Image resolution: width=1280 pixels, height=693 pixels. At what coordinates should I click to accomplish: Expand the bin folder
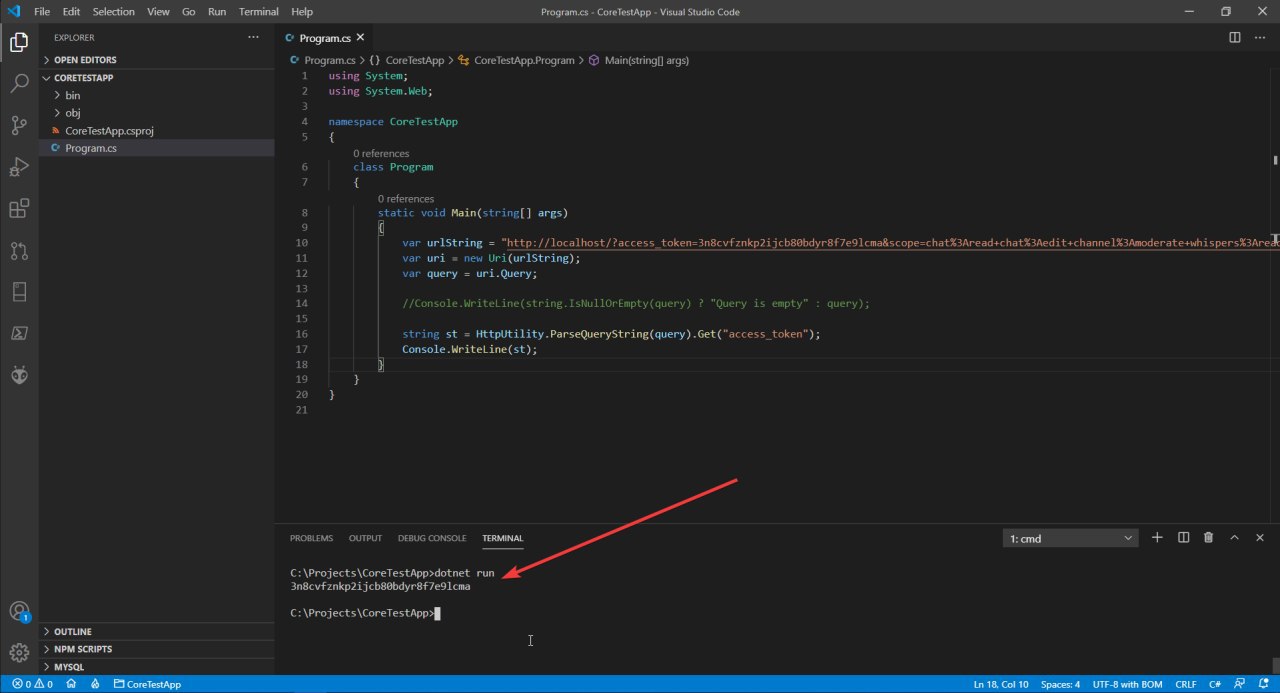[157, 95]
